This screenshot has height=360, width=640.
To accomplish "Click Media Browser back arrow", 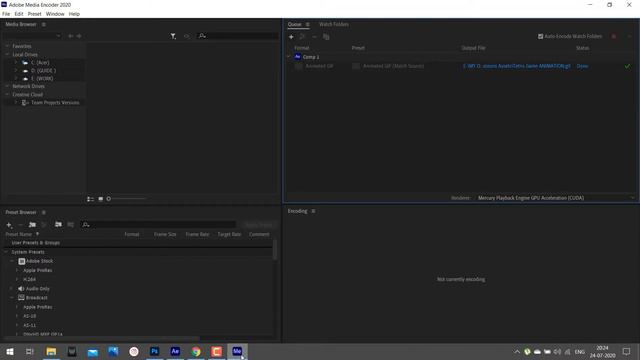I will pos(71,36).
